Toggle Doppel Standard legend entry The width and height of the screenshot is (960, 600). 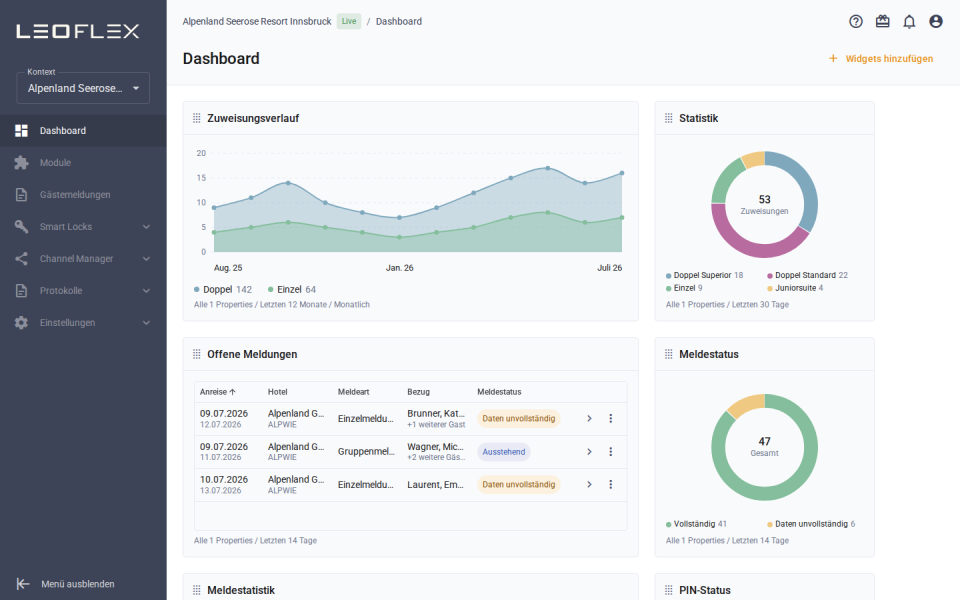pos(808,276)
